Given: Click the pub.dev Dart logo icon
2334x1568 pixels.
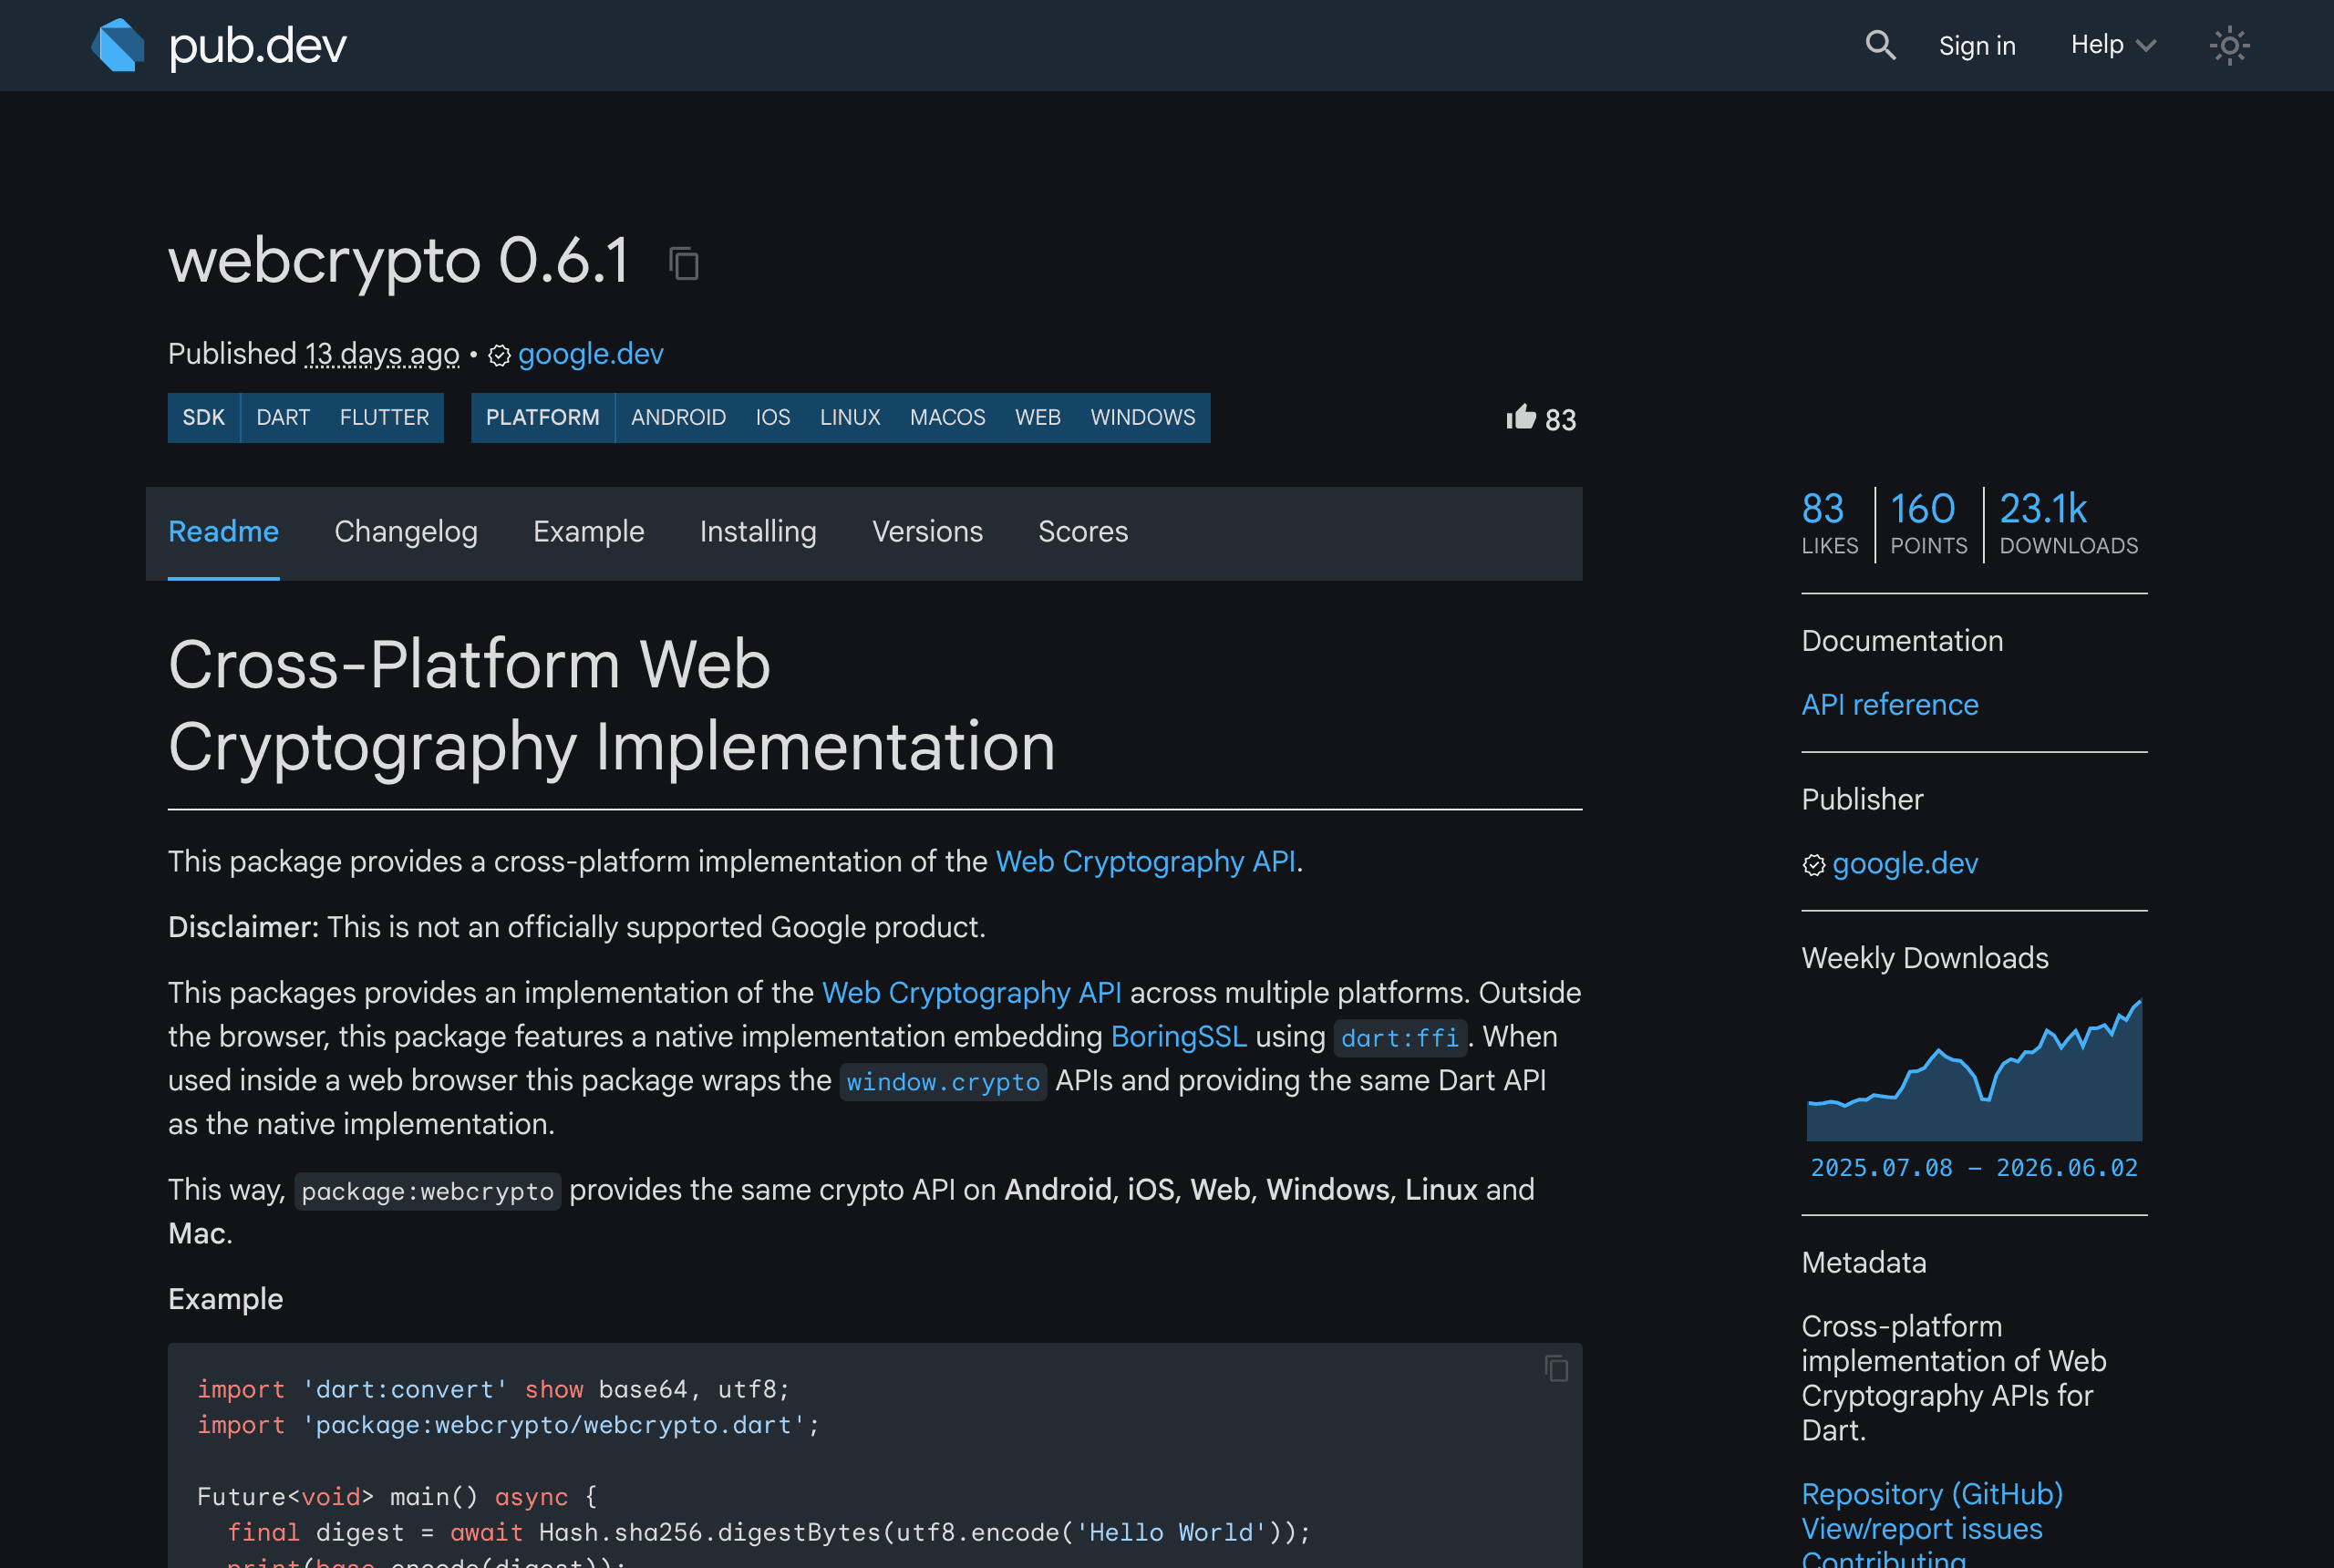Looking at the screenshot, I should coord(118,45).
